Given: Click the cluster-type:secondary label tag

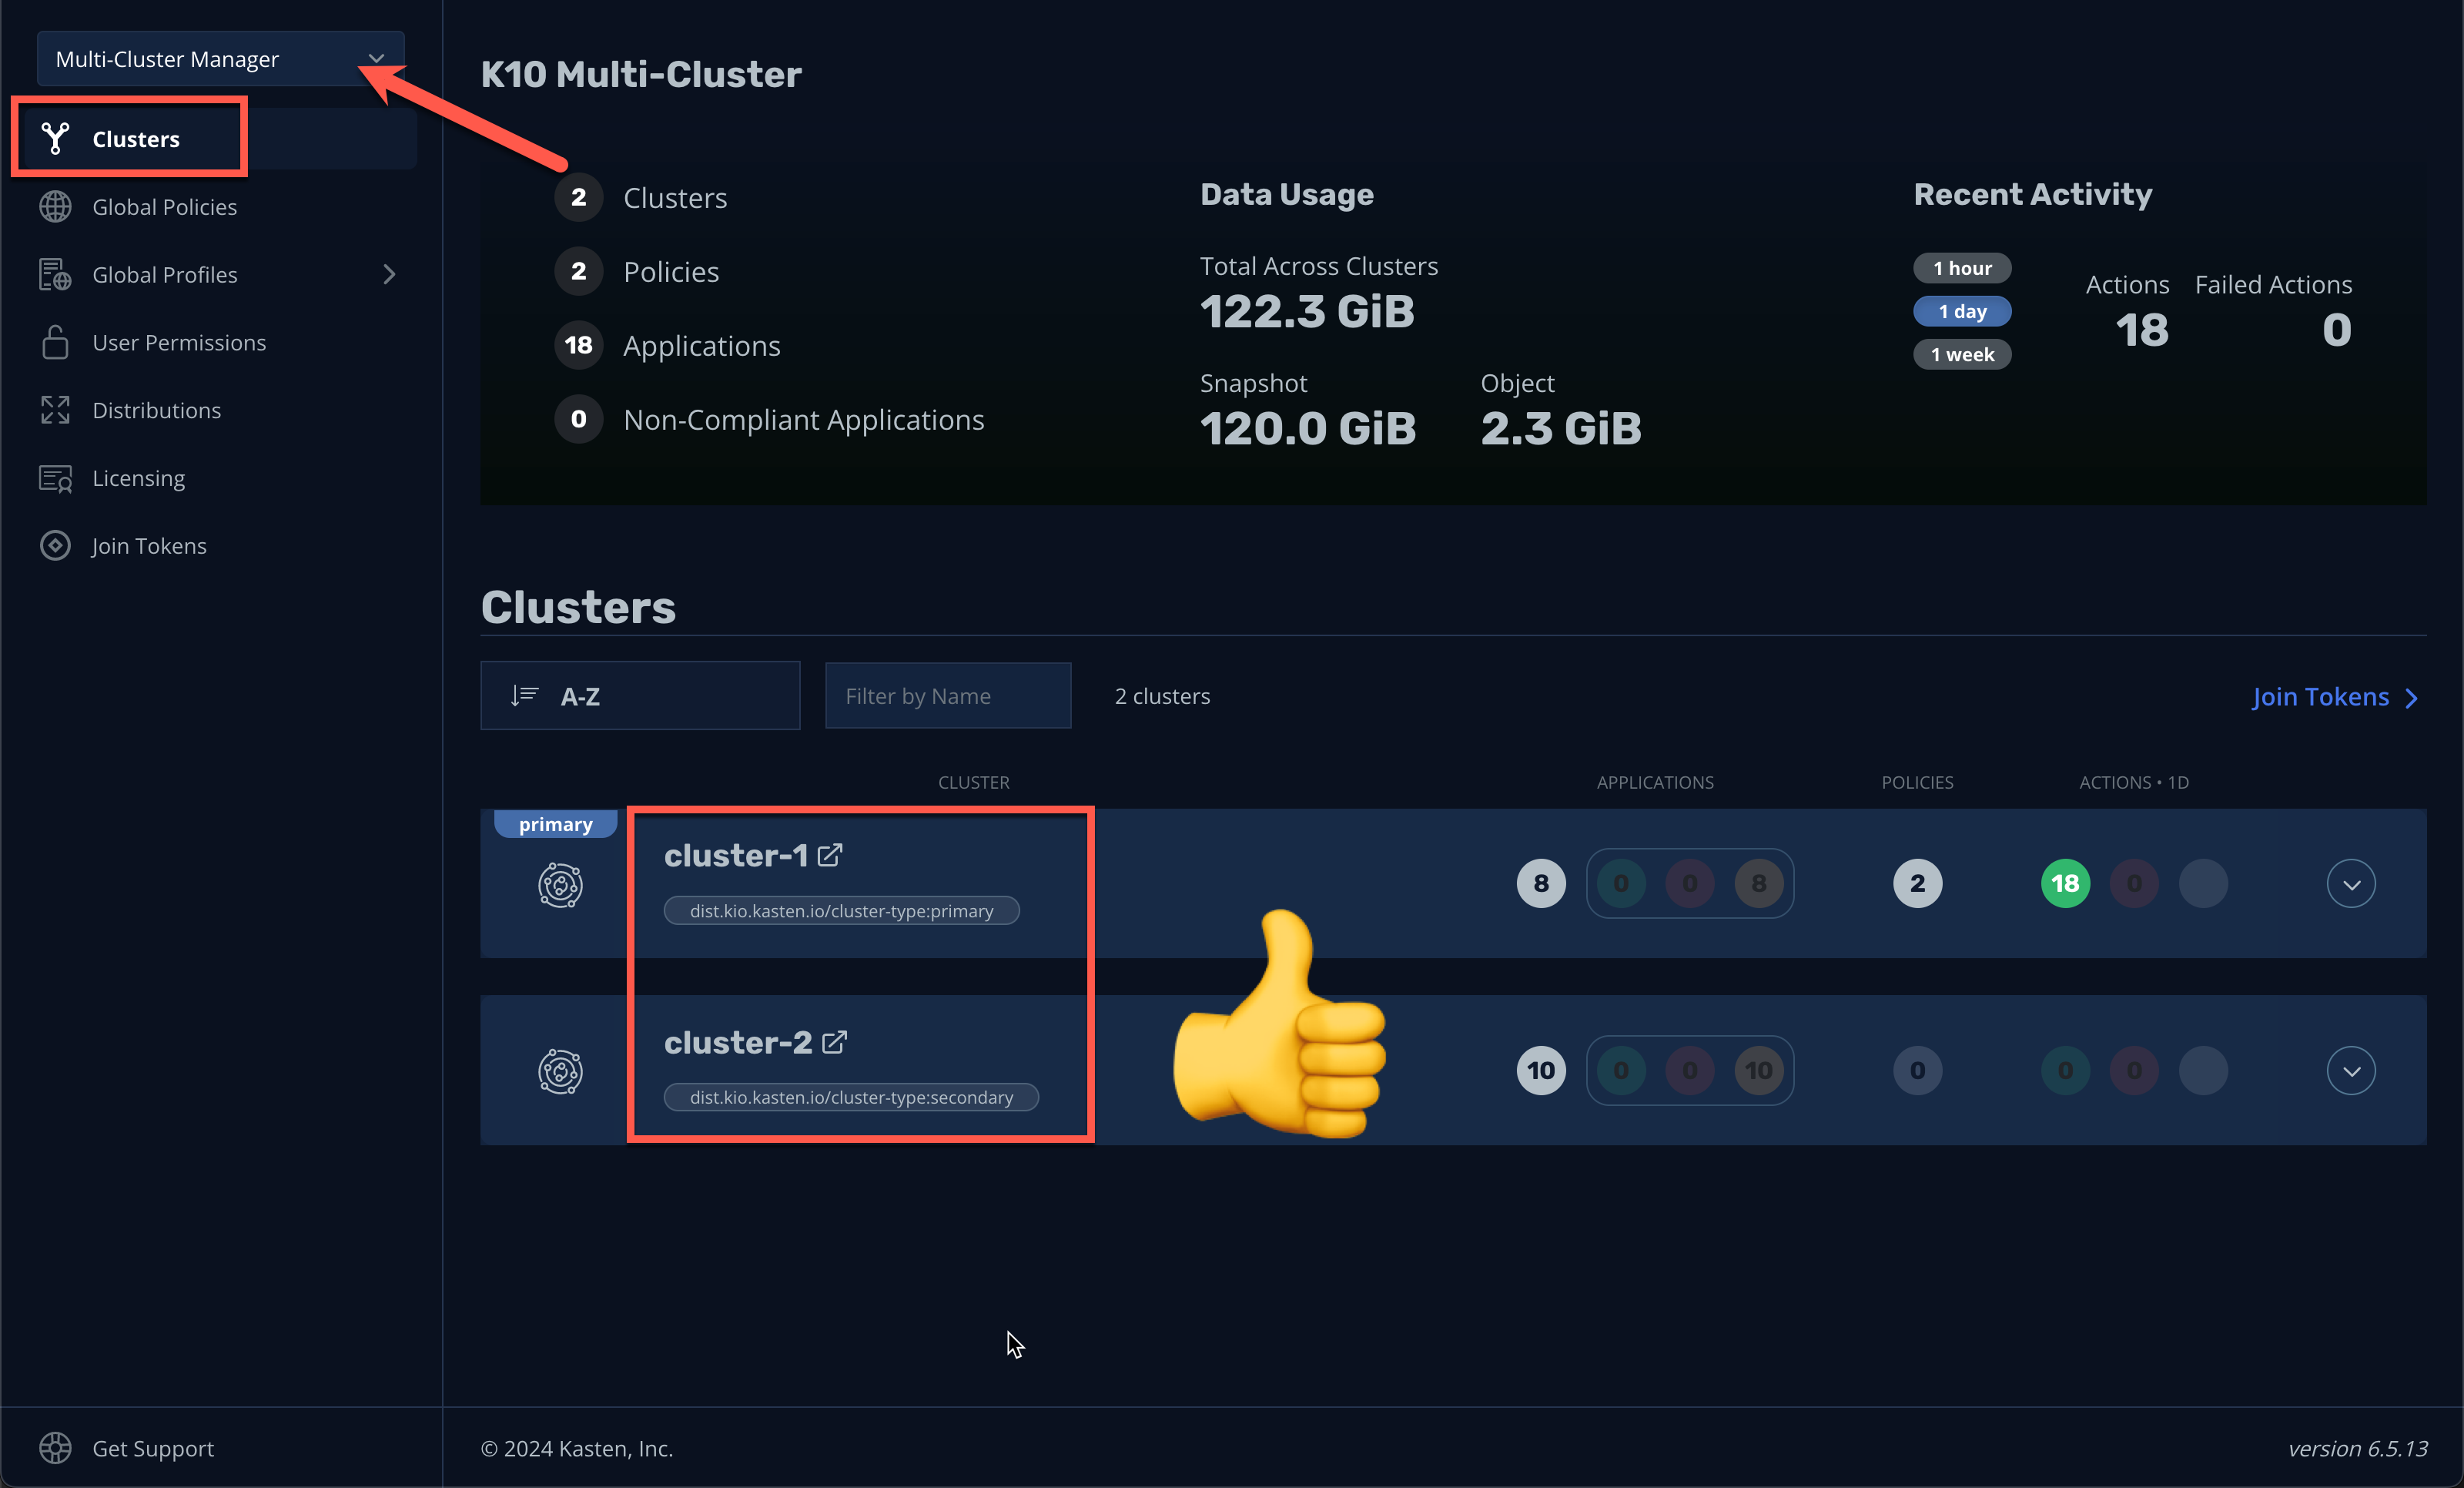Looking at the screenshot, I should pyautogui.click(x=851, y=1097).
